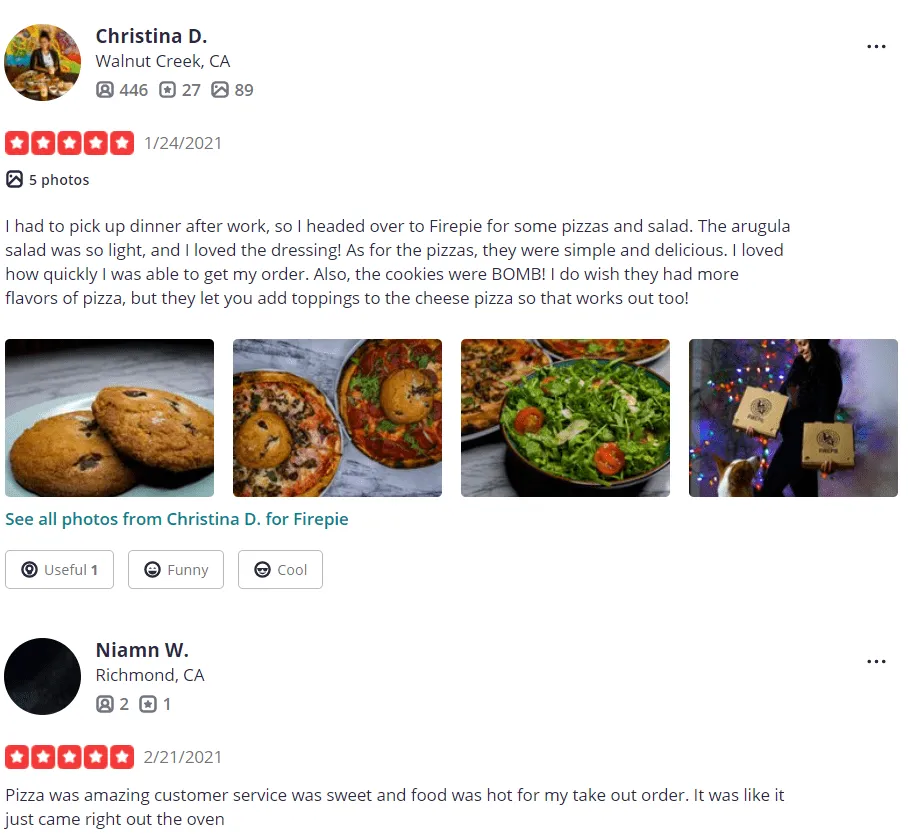This screenshot has width=908, height=834.
Task: Open the more options menu for Christina's review
Action: point(876,46)
